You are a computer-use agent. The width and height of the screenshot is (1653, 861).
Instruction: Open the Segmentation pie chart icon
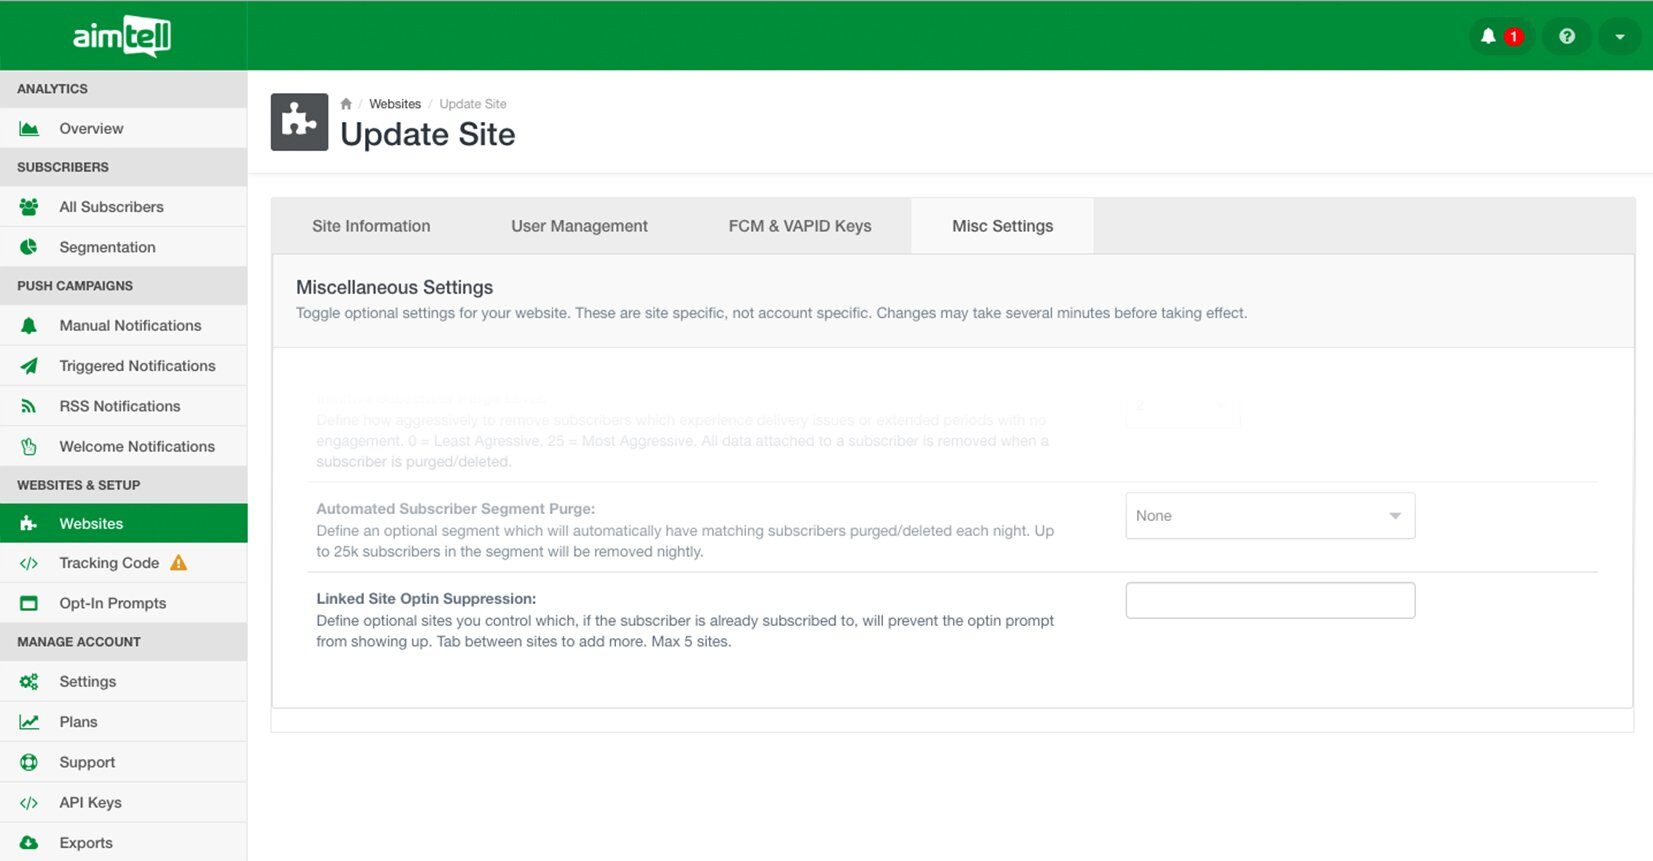tap(29, 247)
